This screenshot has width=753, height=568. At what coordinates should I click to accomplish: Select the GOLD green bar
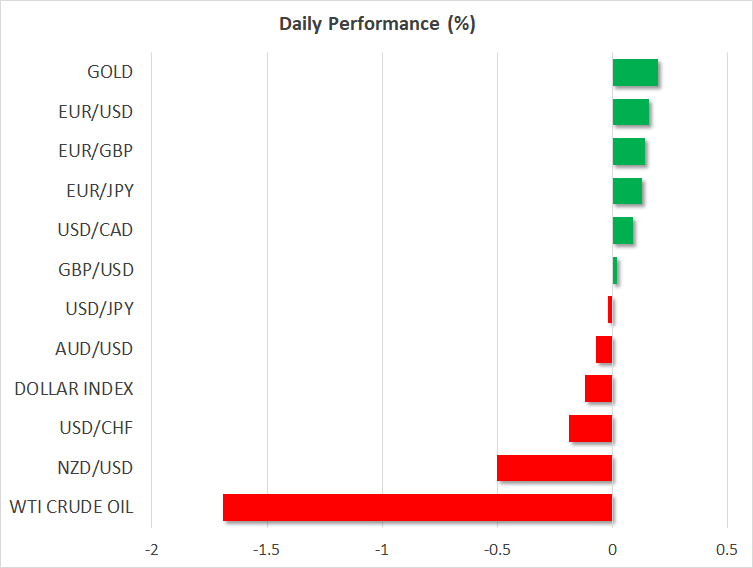635,72
